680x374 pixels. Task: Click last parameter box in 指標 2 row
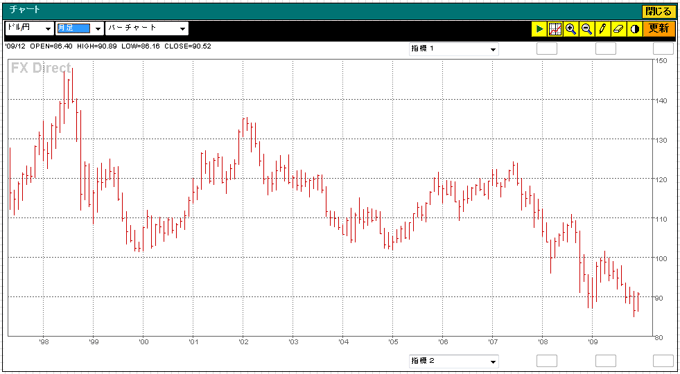click(x=663, y=361)
